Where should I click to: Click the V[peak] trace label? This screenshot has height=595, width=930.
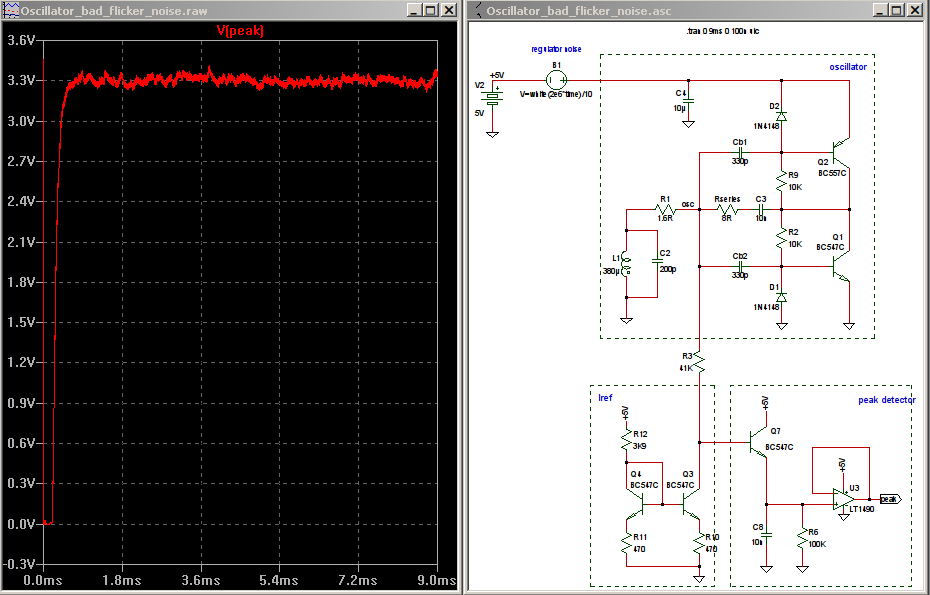click(x=240, y=31)
